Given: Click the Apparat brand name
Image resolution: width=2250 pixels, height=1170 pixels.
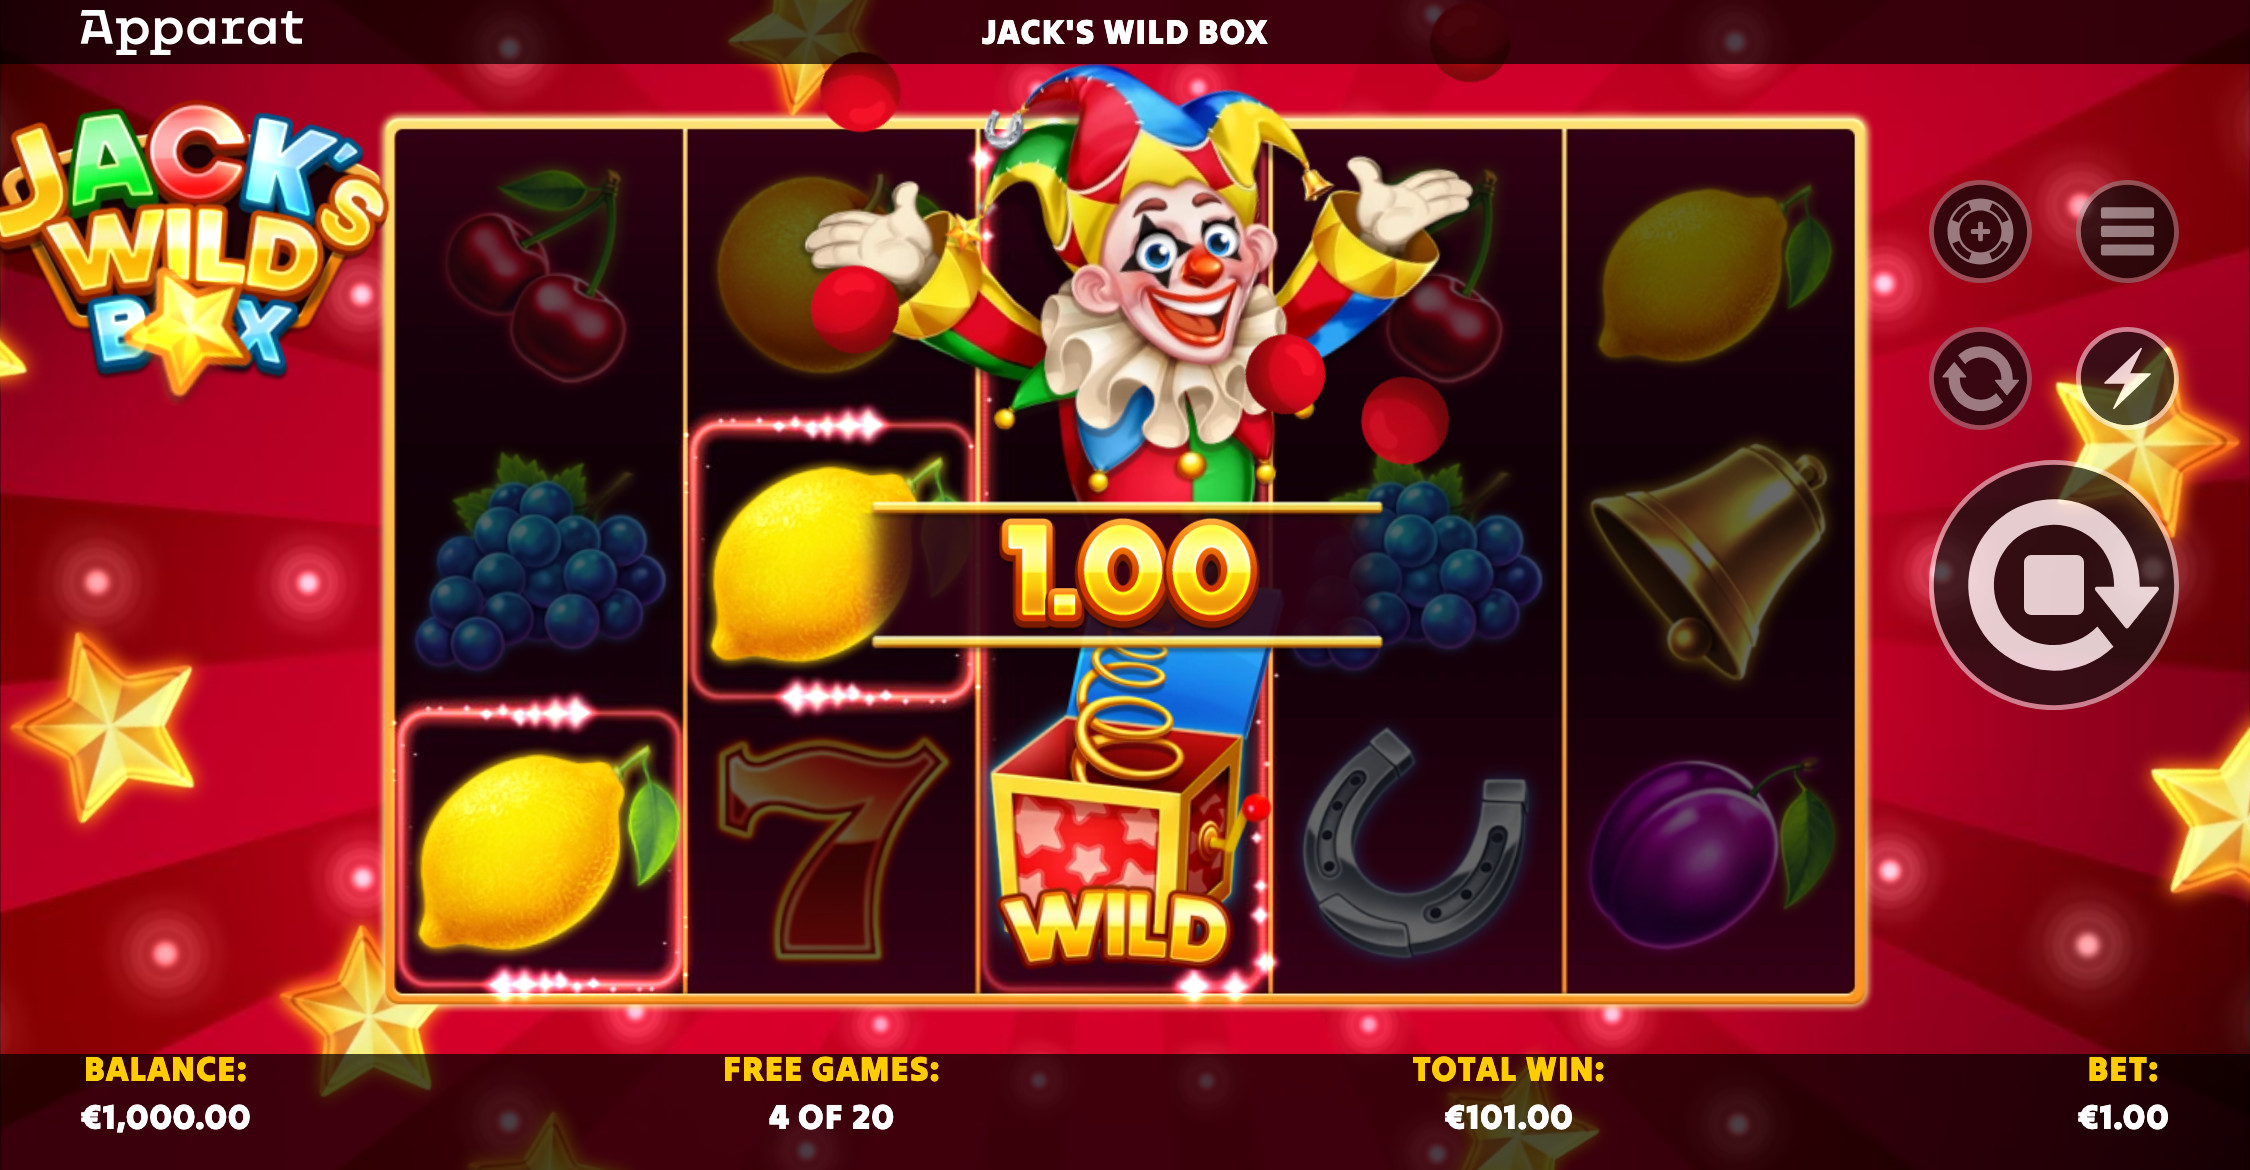Looking at the screenshot, I should click(191, 30).
